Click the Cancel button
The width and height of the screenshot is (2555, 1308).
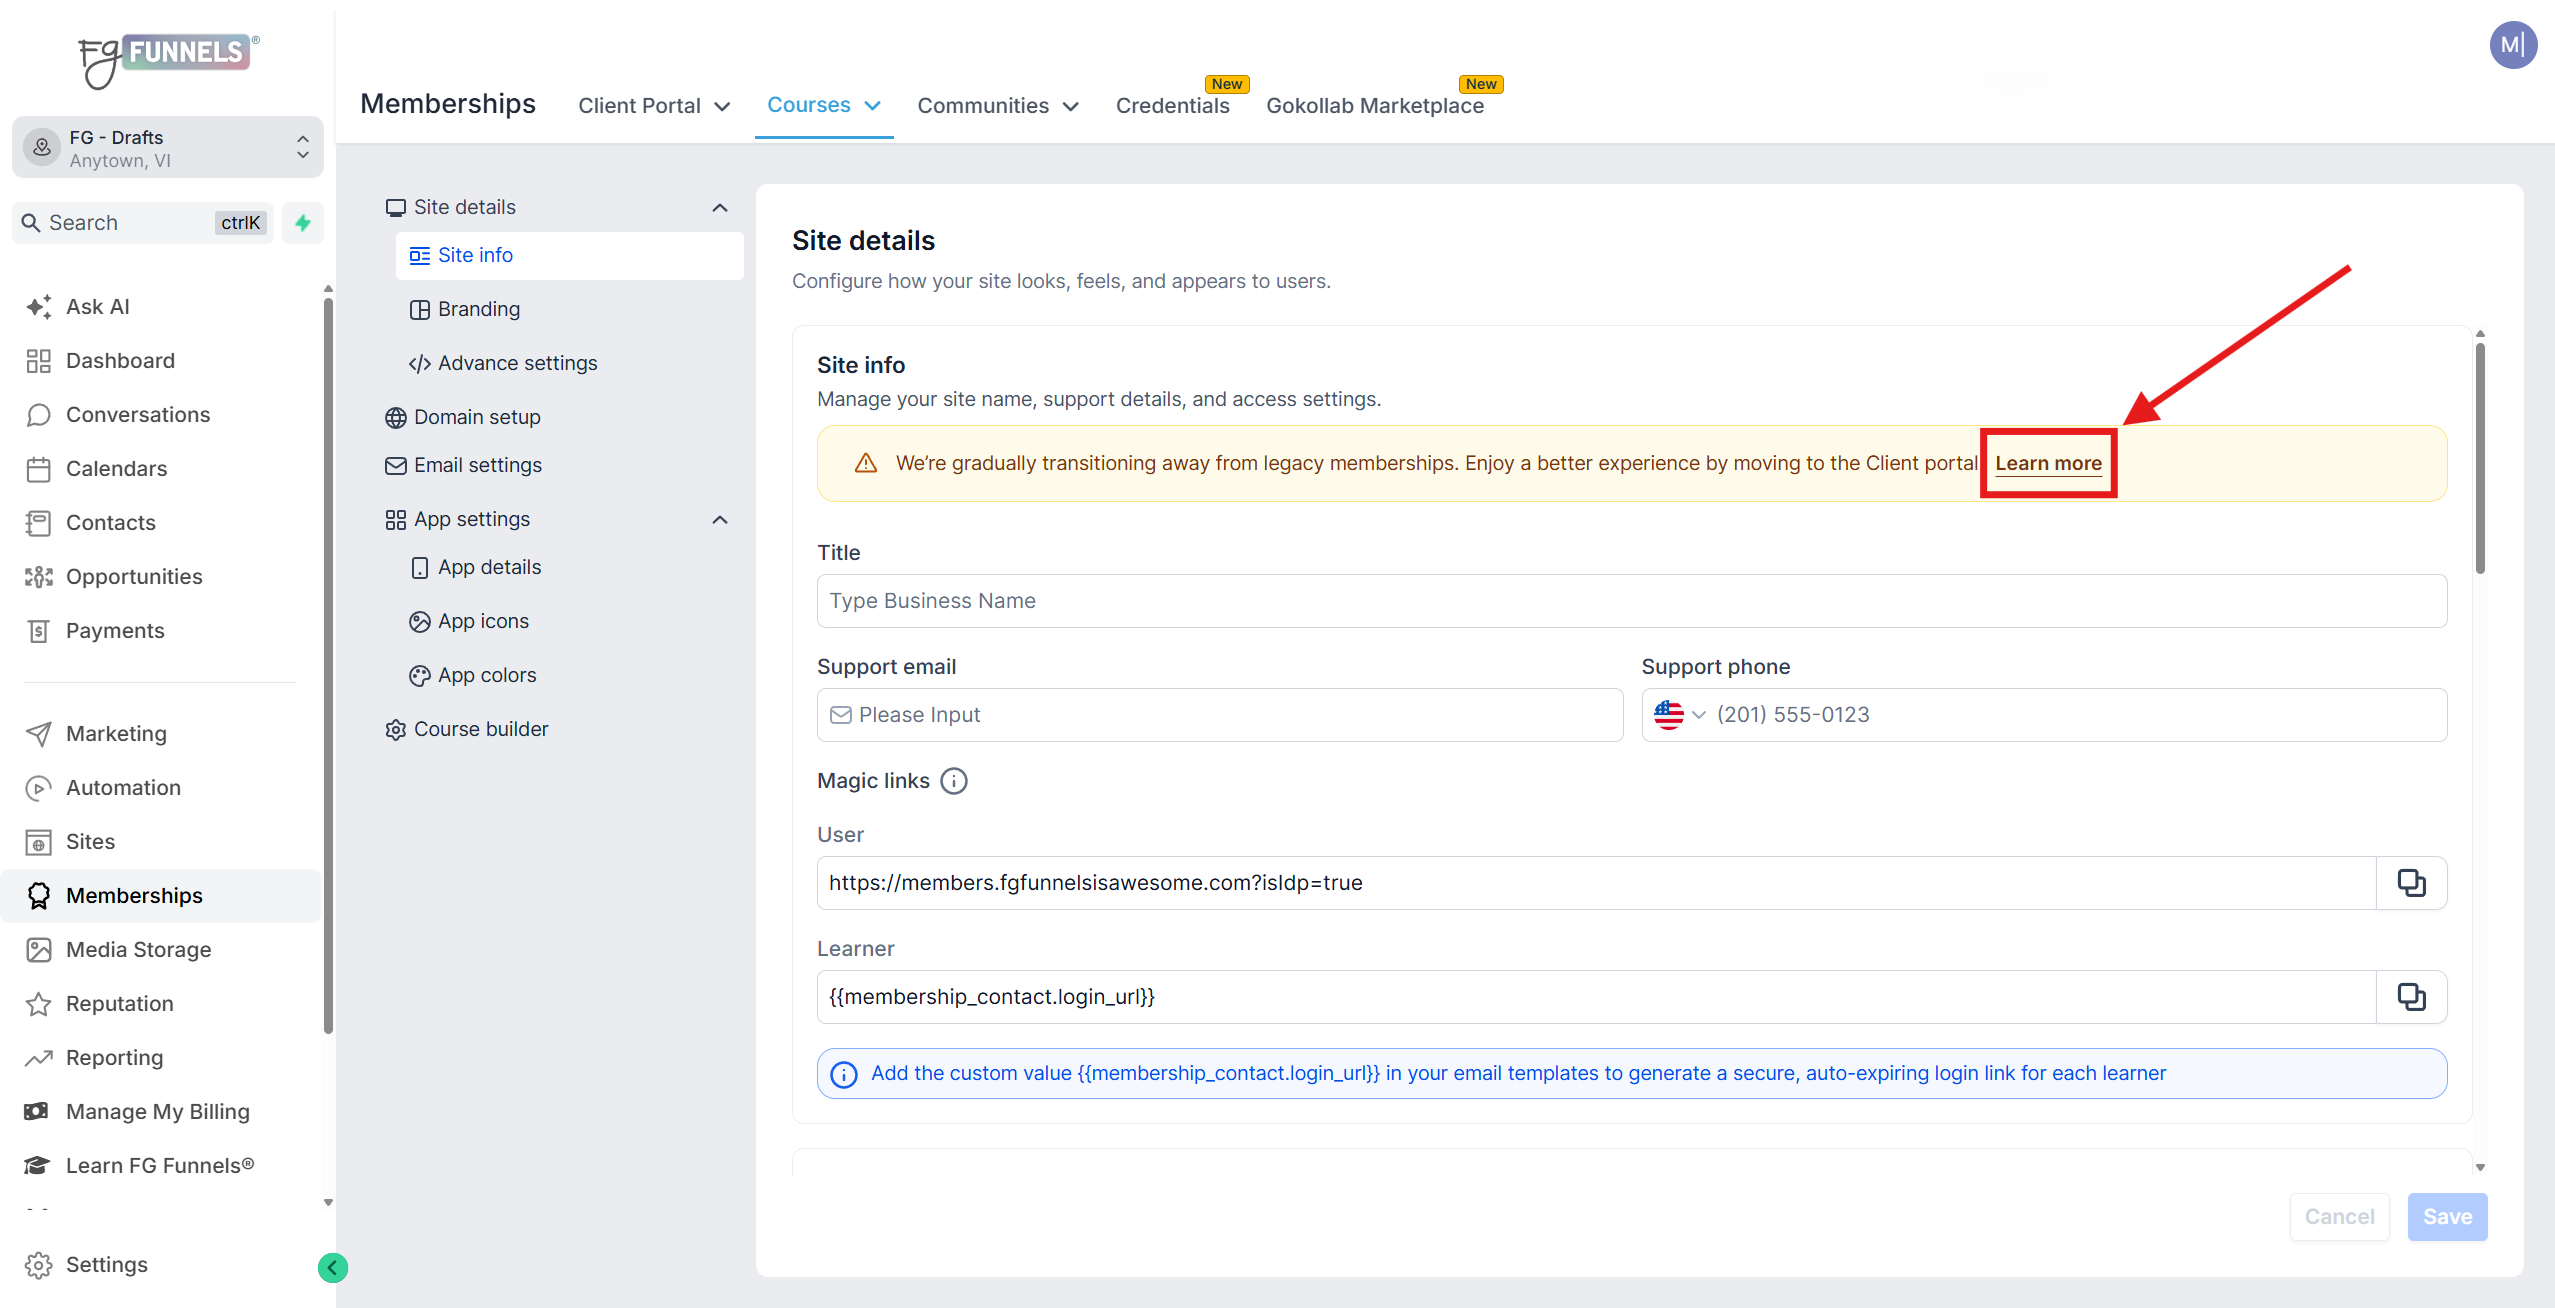pyautogui.click(x=2339, y=1217)
